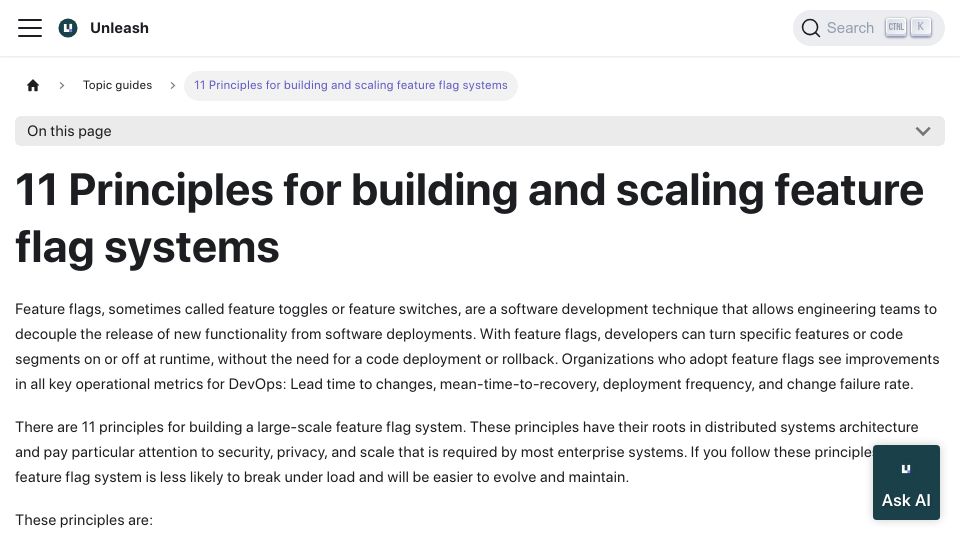Click the K key hint in search

[921, 27]
